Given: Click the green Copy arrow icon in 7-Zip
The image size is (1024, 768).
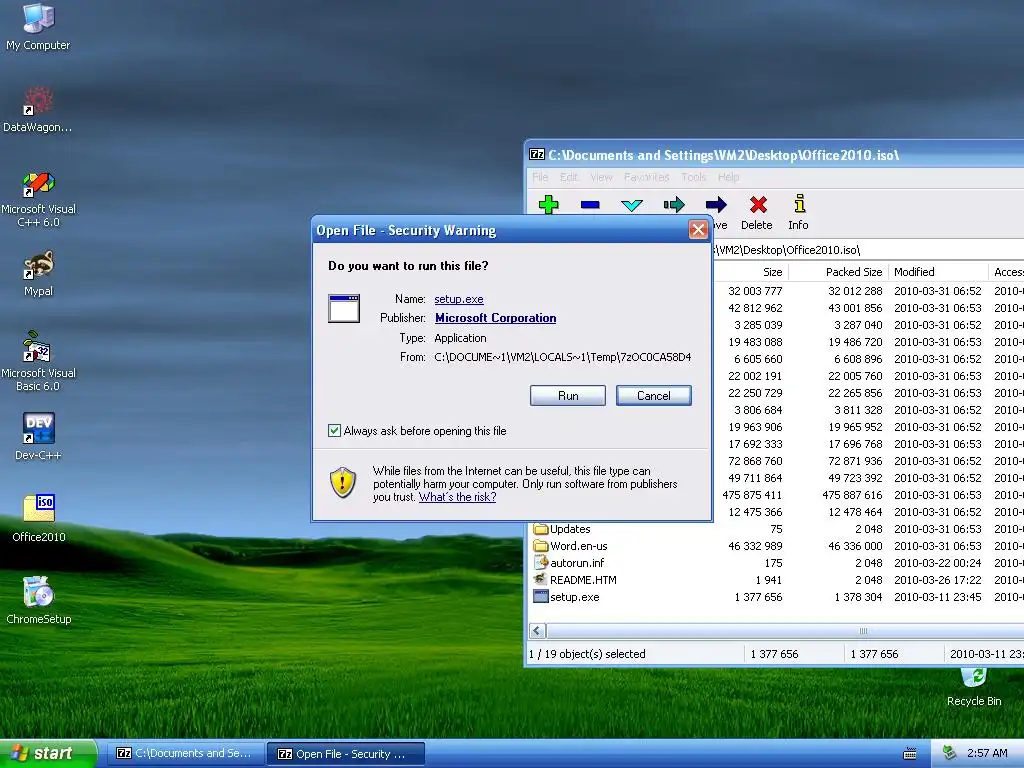Looking at the screenshot, I should tap(674, 205).
